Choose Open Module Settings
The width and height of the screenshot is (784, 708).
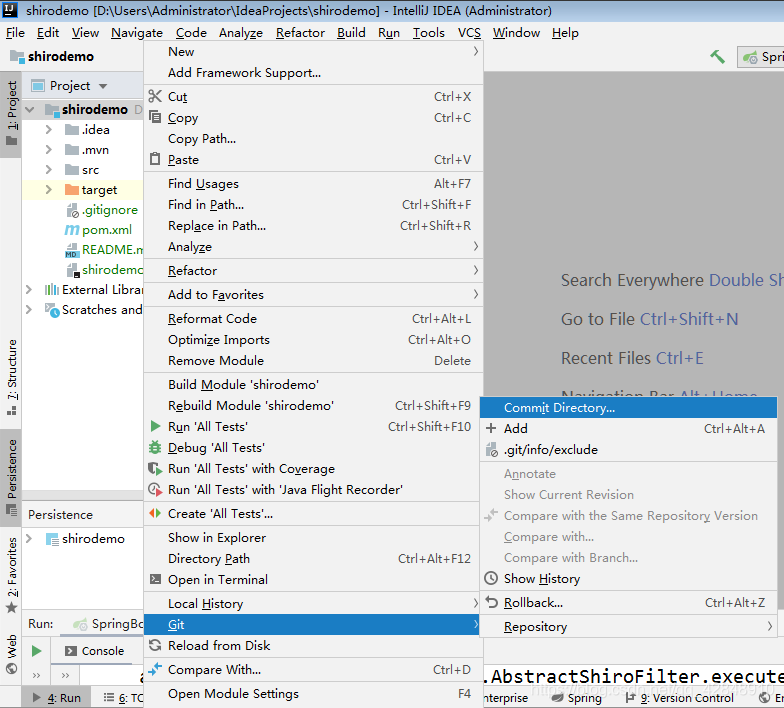tap(313, 694)
